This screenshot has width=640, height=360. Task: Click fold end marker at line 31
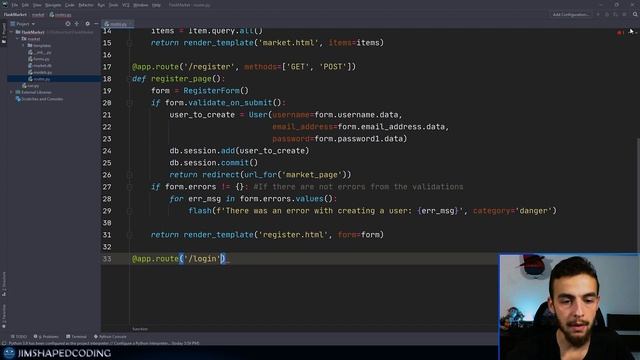(x=129, y=235)
